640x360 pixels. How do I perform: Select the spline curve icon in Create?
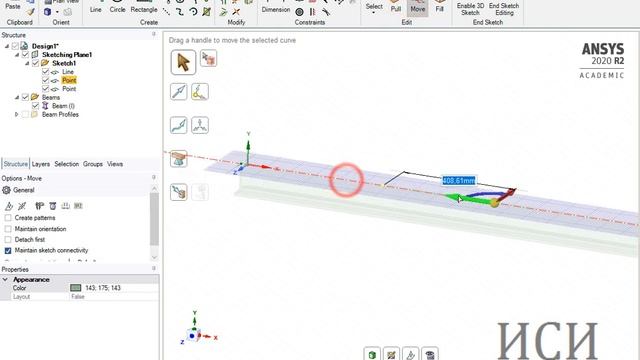(180, 12)
